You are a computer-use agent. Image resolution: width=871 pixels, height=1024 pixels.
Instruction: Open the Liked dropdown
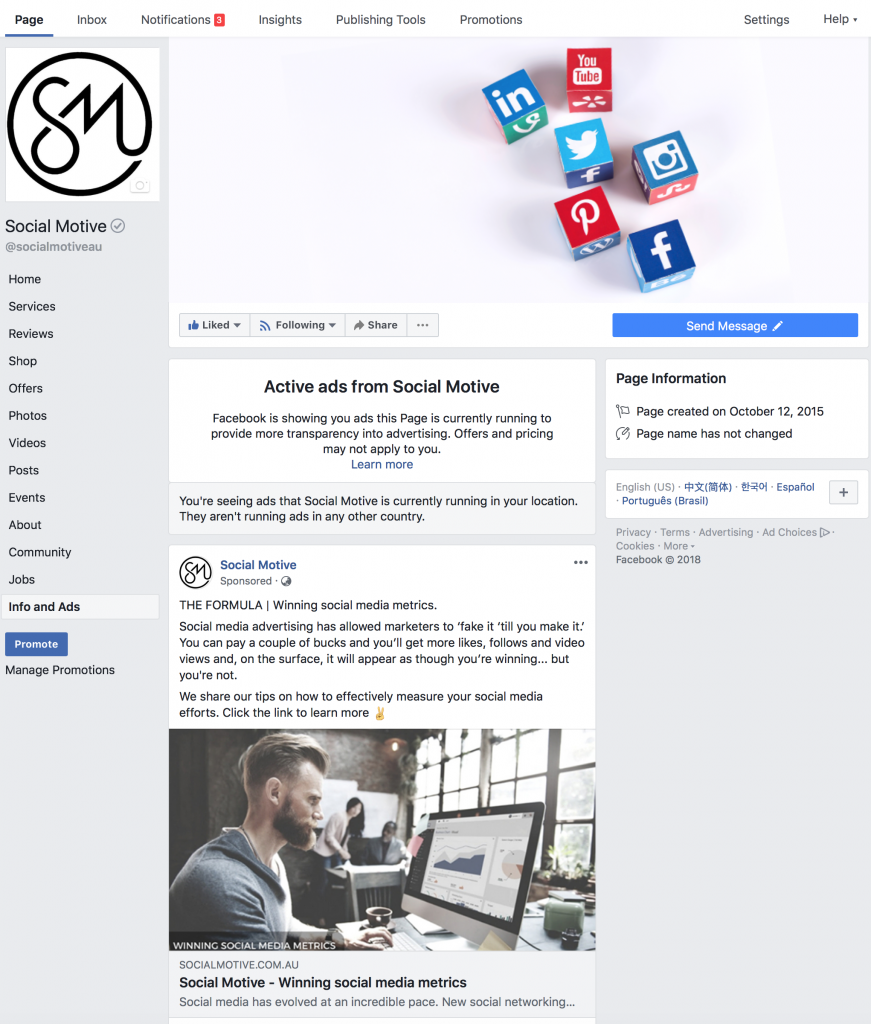[215, 325]
